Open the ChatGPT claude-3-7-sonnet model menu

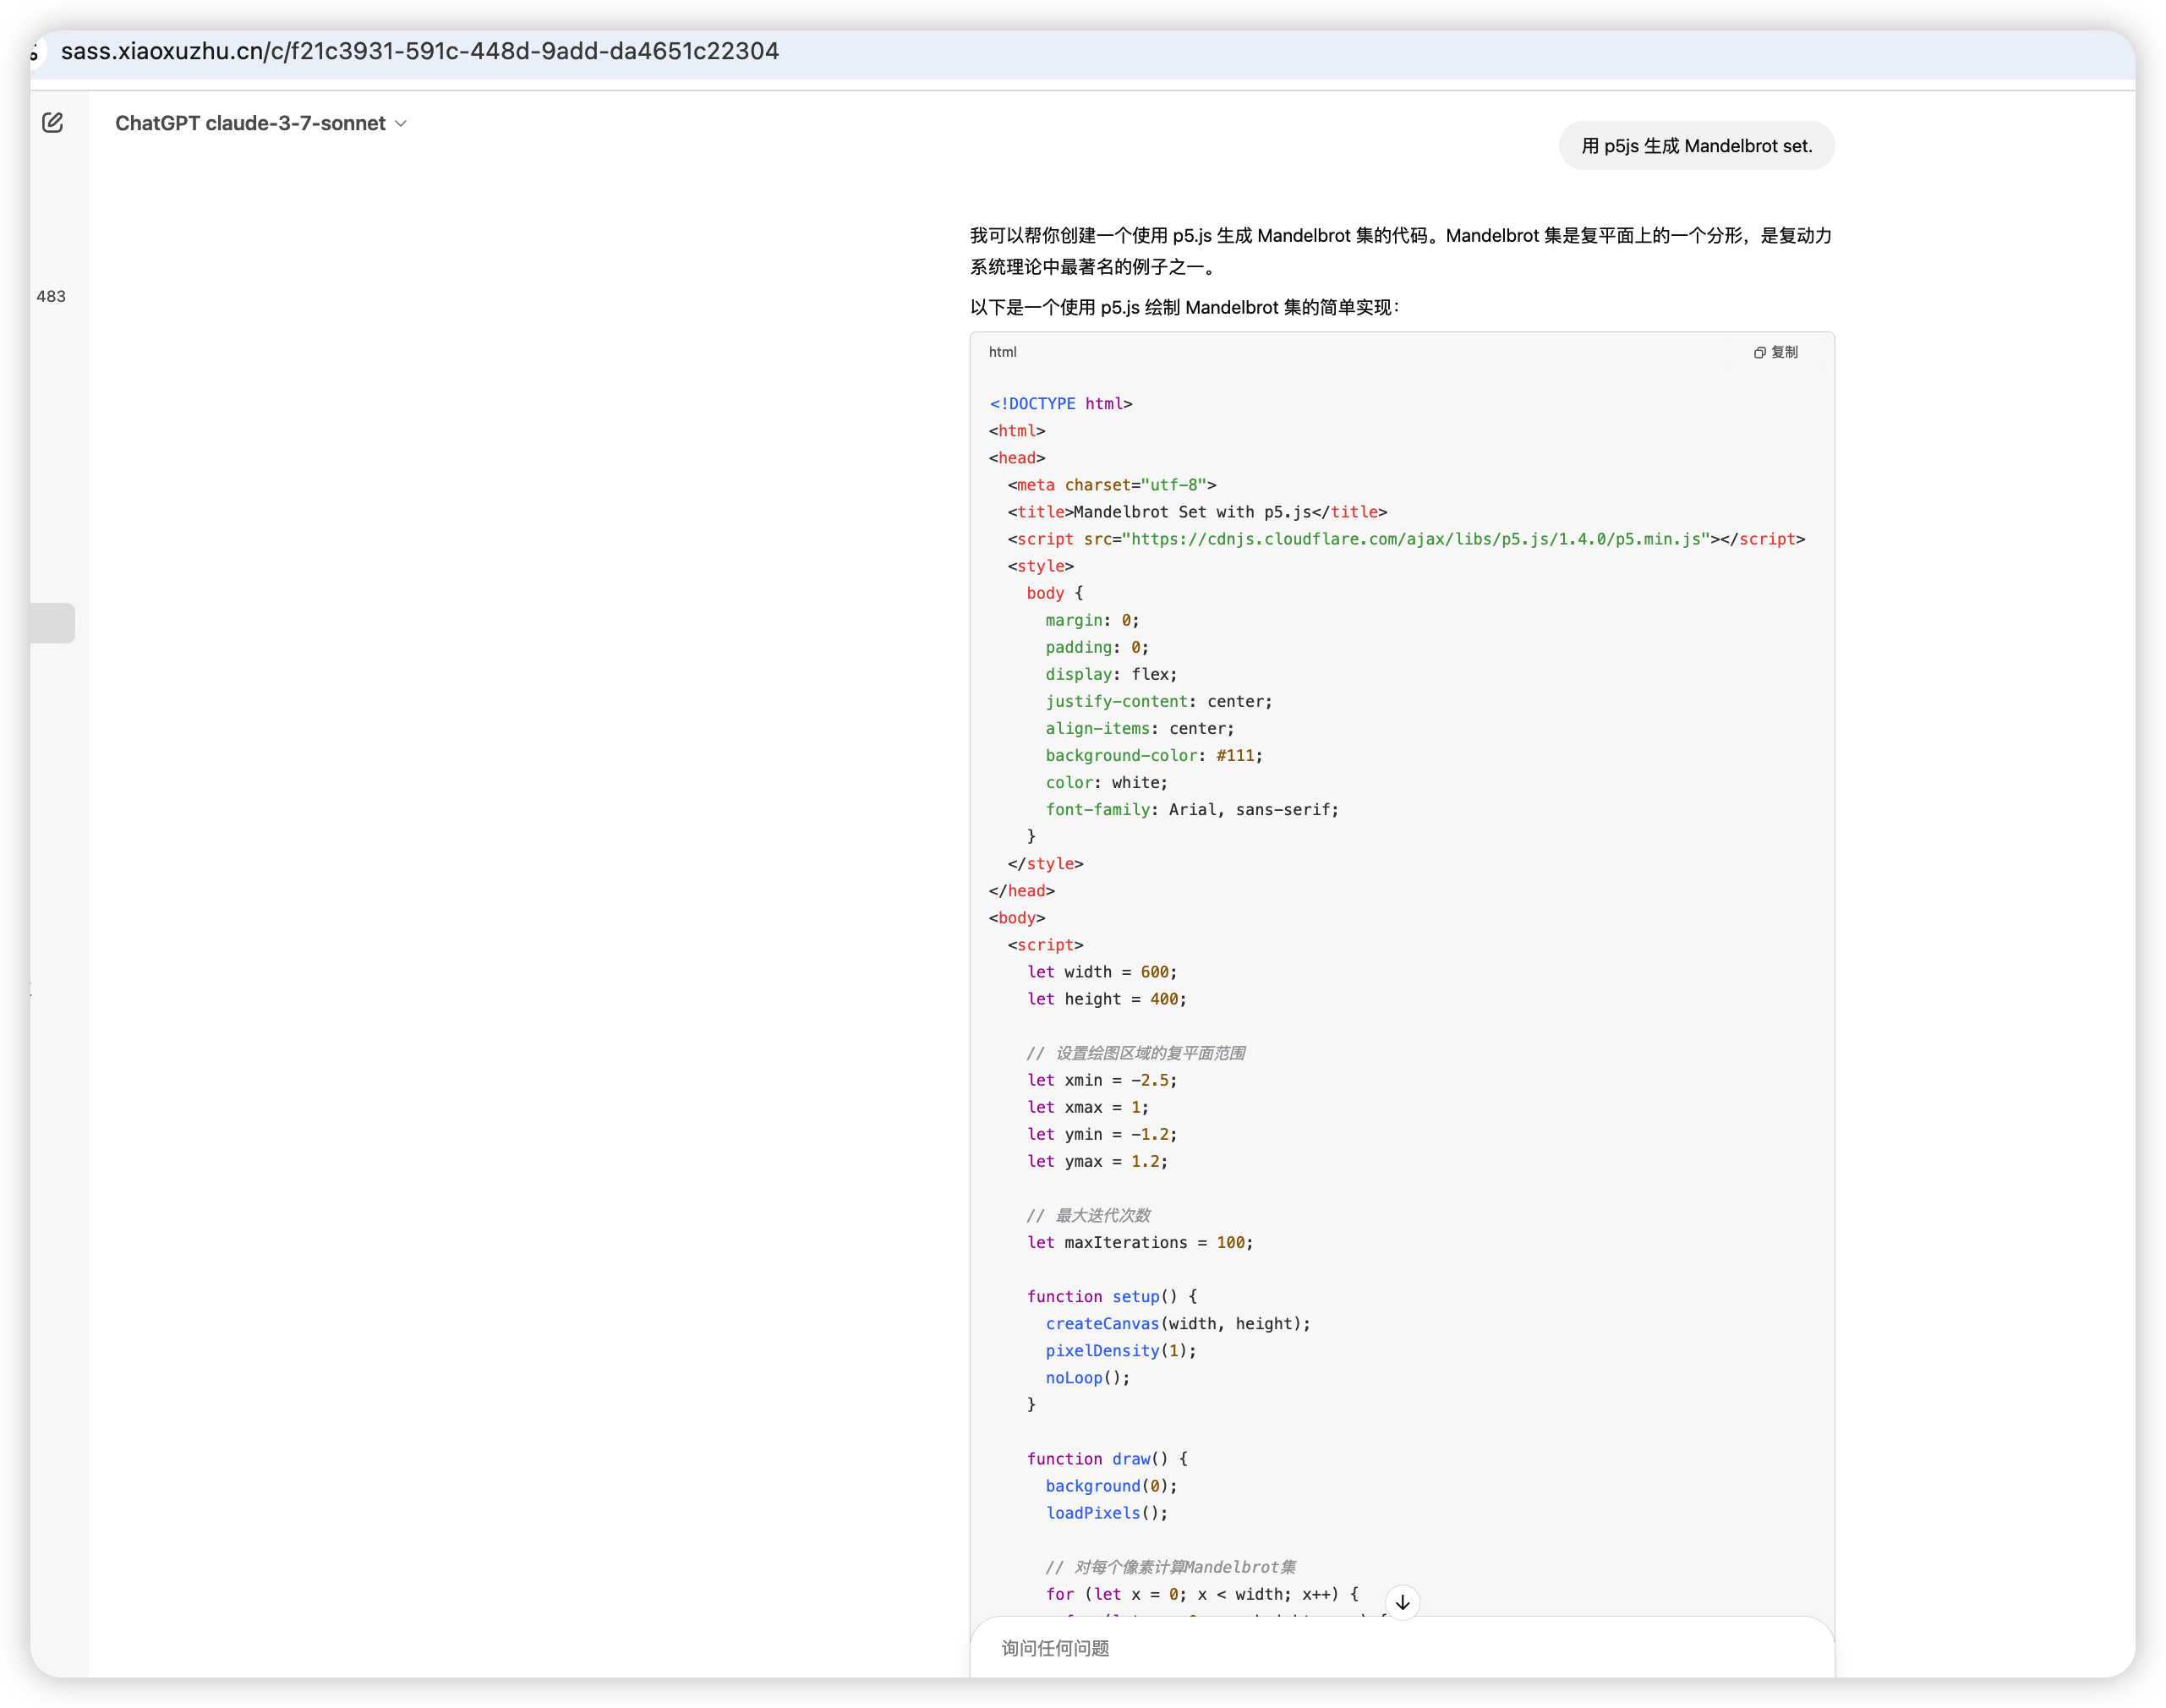tap(250, 124)
